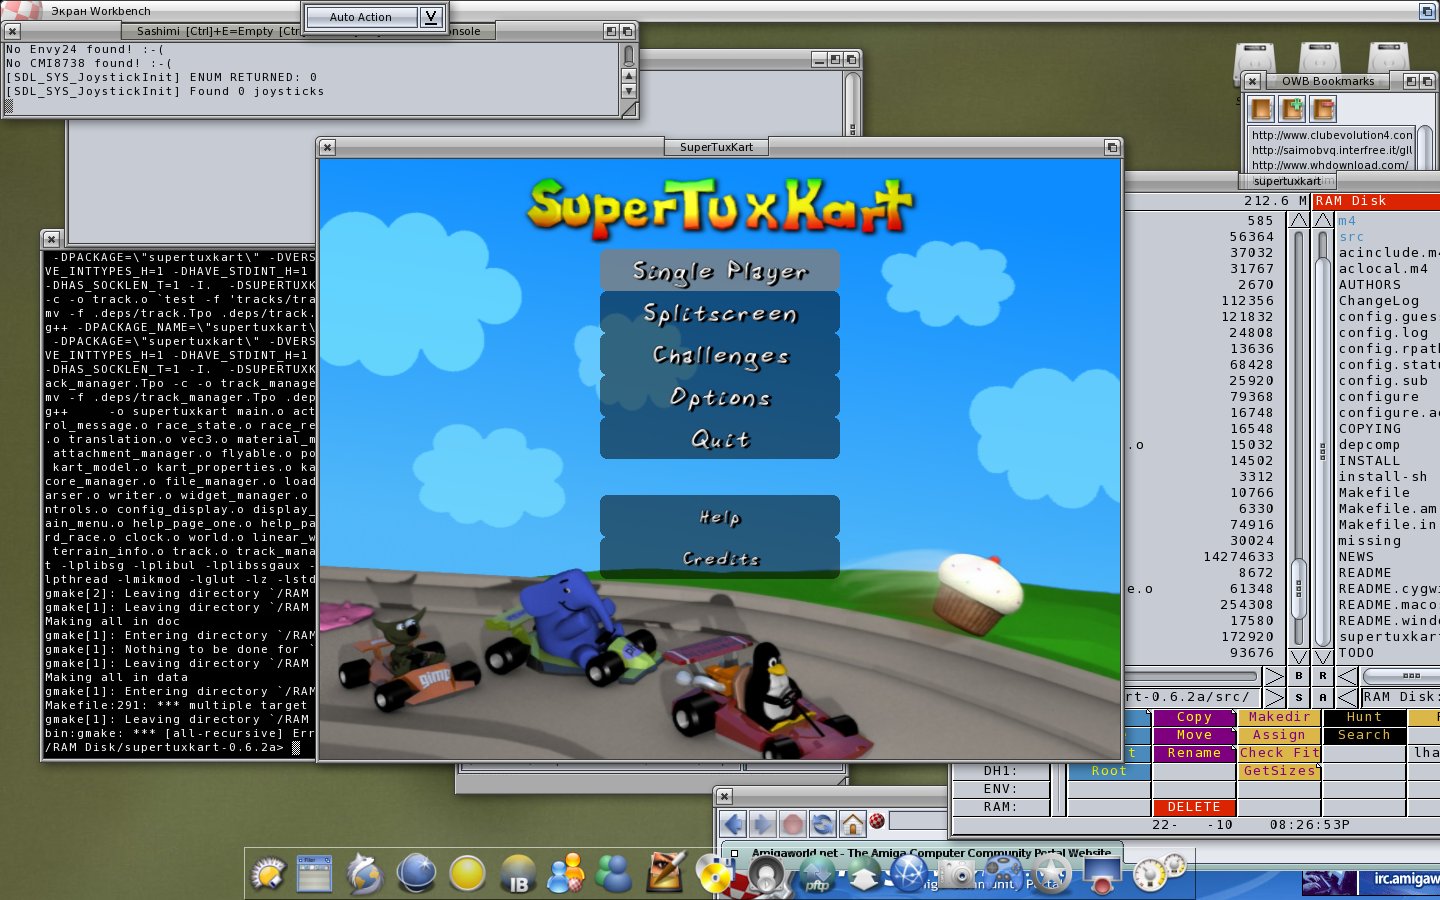
Task: Stop page loading with the red stop icon
Action: [x=793, y=824]
